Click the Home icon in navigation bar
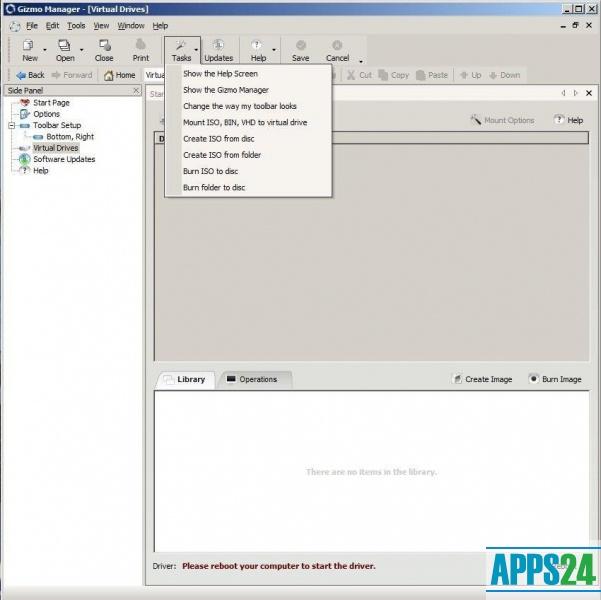Screen dimensions: 601x600 pyautogui.click(x=109, y=76)
